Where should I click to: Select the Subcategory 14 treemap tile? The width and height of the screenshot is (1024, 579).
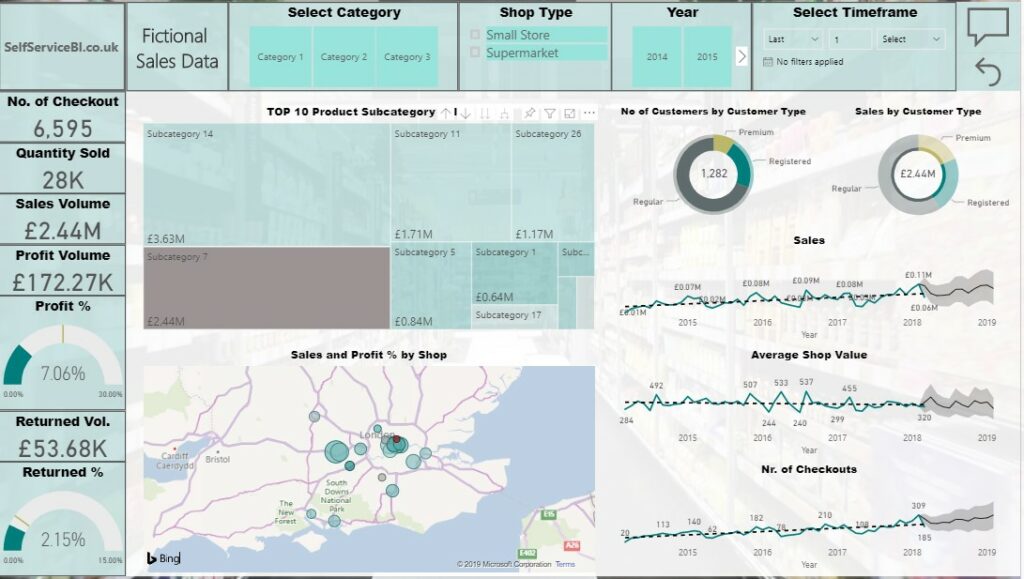coord(266,185)
